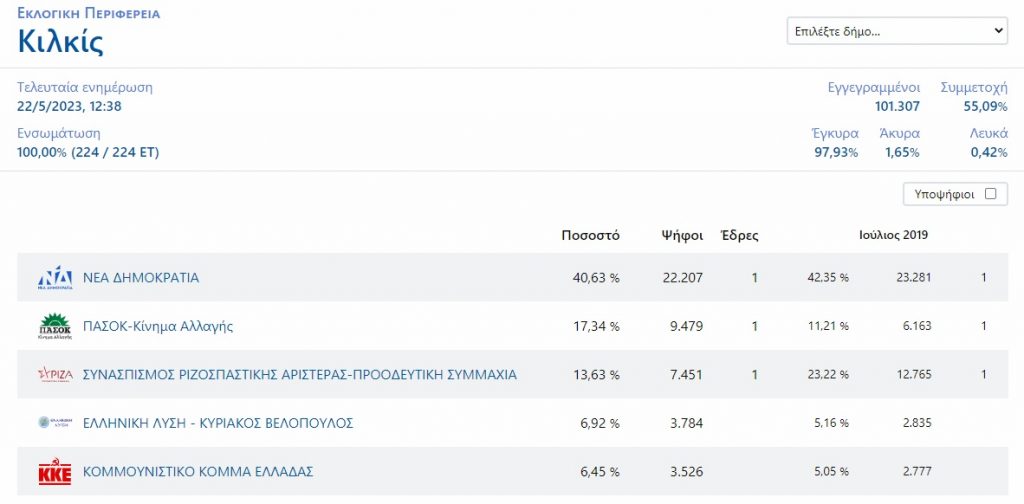Click the Εγγεγραμμένοι 101.307 value
Viewport: 1024px width, 504px height.
click(x=897, y=106)
